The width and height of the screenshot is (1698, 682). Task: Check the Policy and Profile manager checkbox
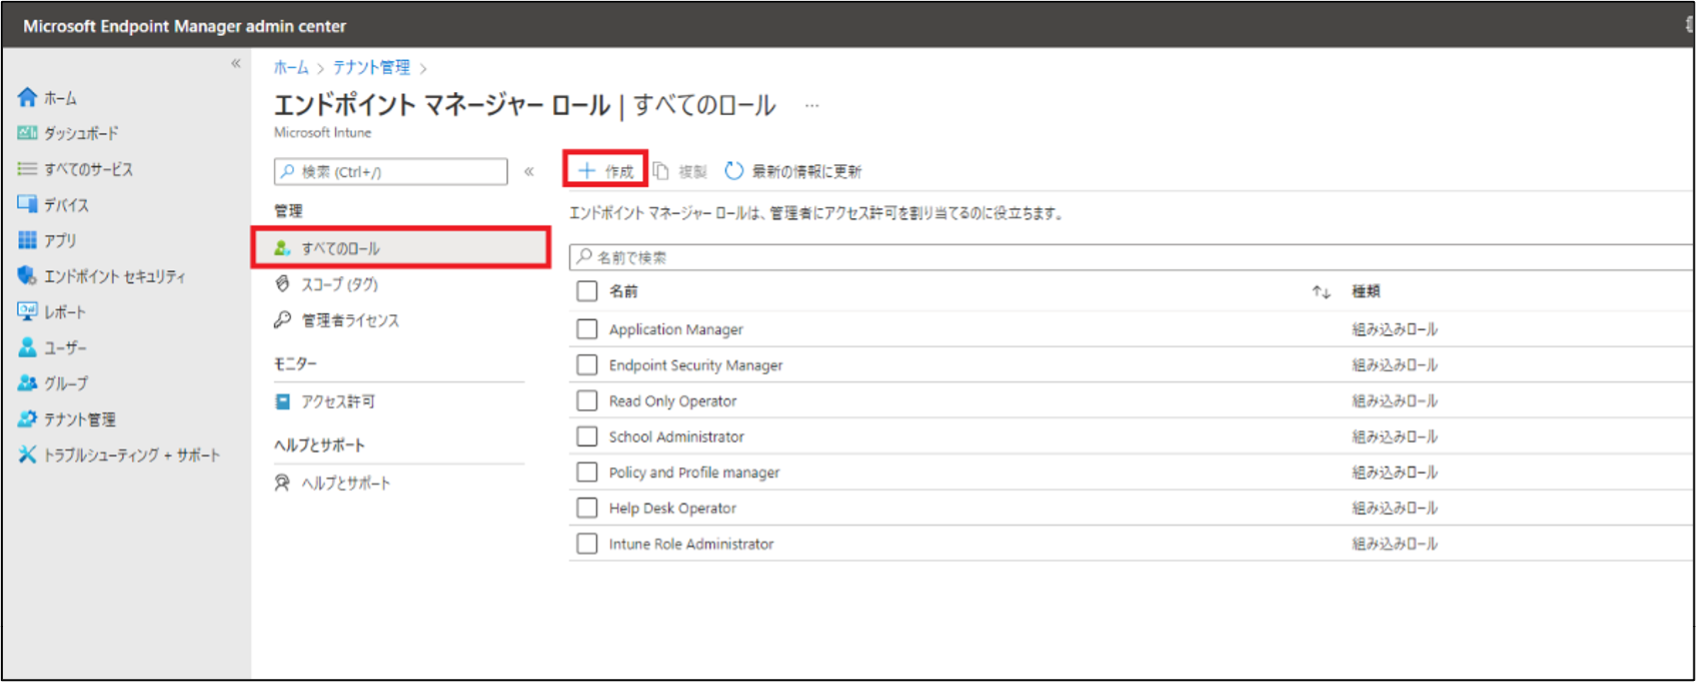point(587,472)
